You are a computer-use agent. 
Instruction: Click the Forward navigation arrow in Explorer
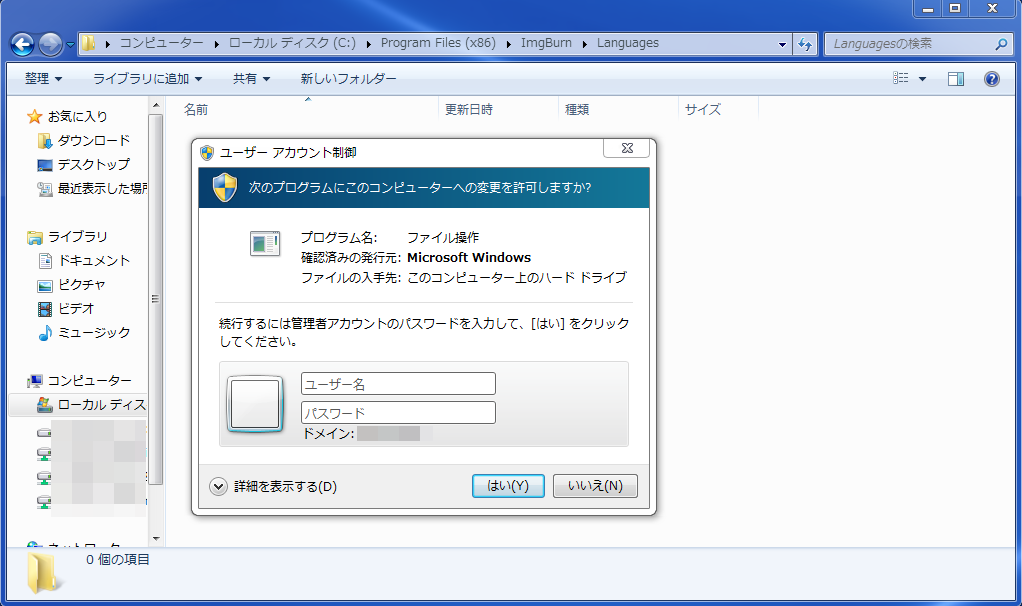point(50,44)
